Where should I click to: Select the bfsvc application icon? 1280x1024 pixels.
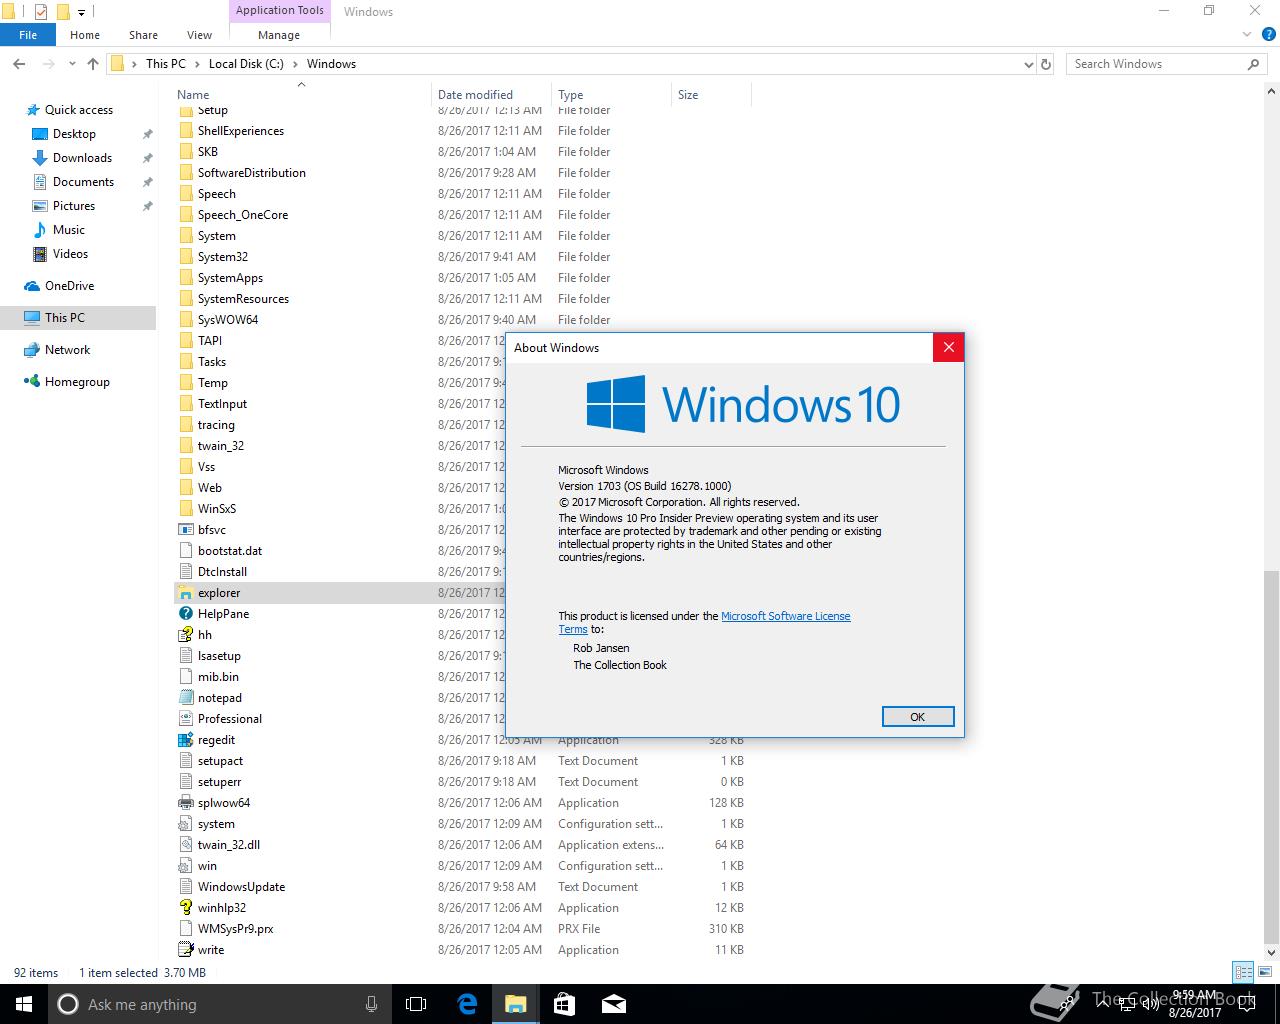(185, 530)
